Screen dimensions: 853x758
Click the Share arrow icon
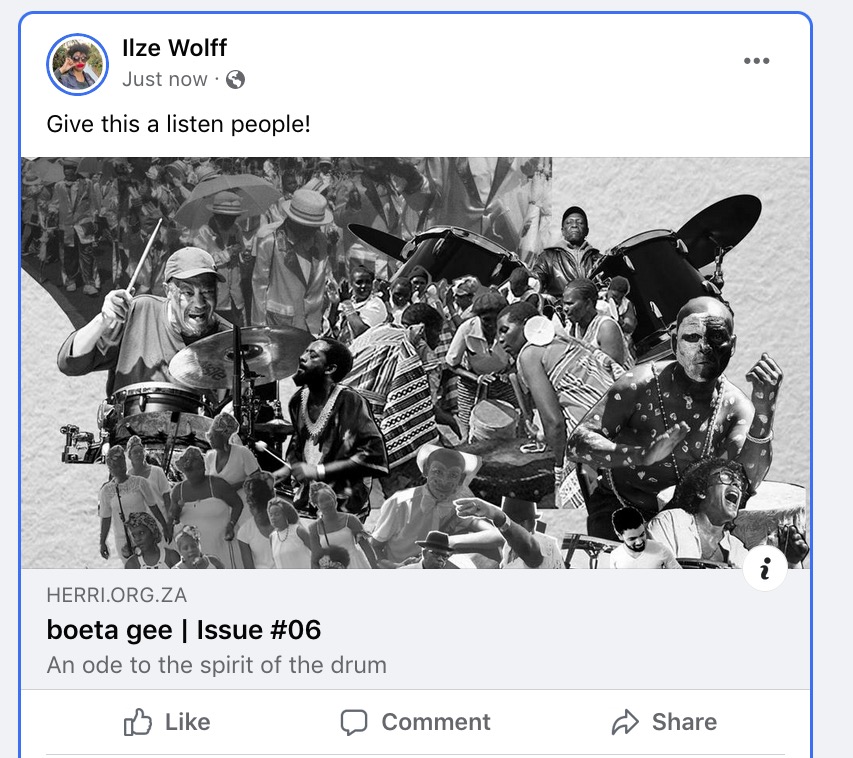[x=625, y=722]
